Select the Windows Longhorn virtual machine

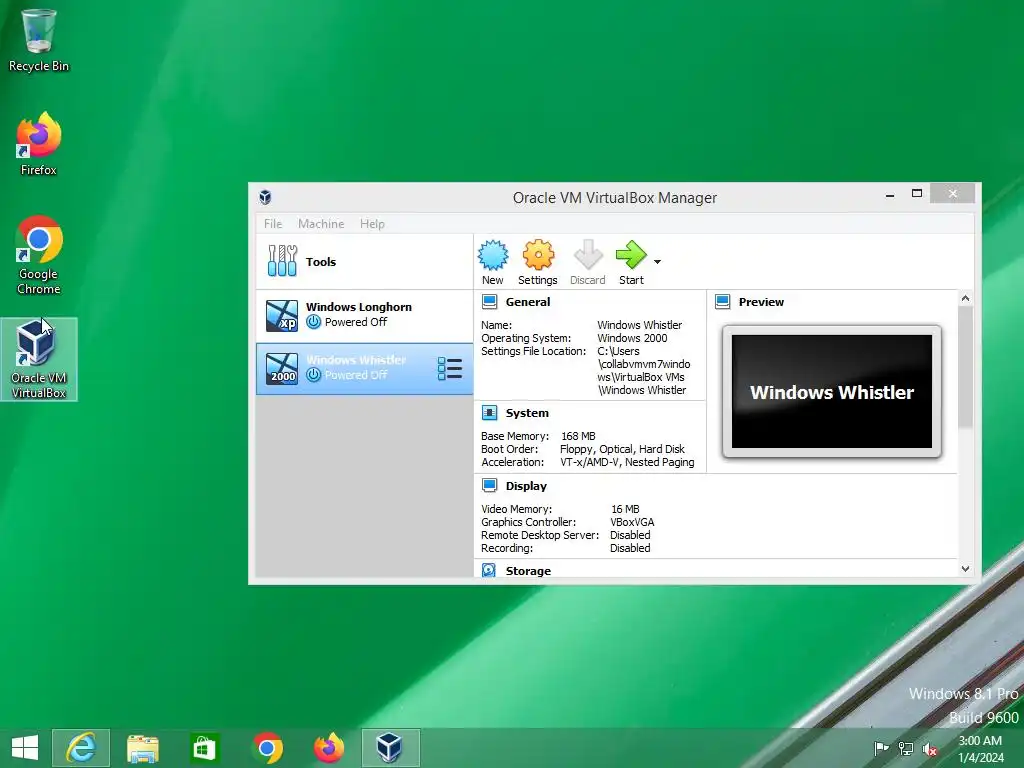(364, 315)
